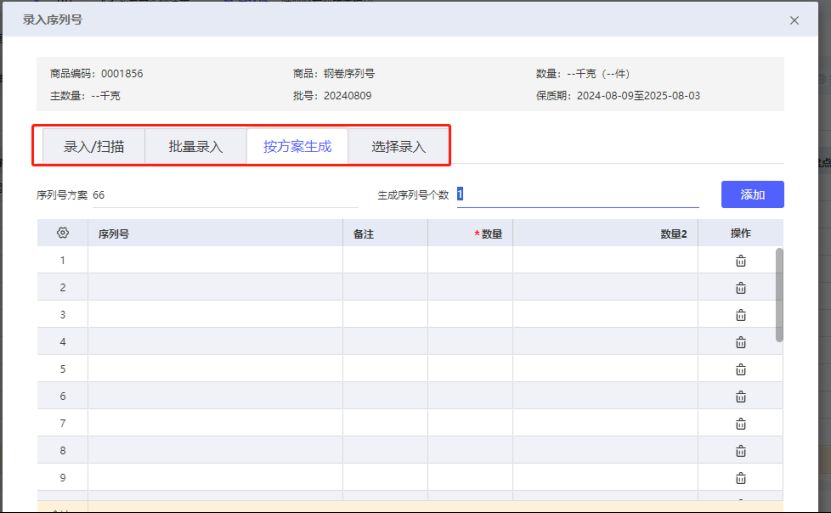
Task: Click the blue 添加 button
Action: pyautogui.click(x=752, y=195)
